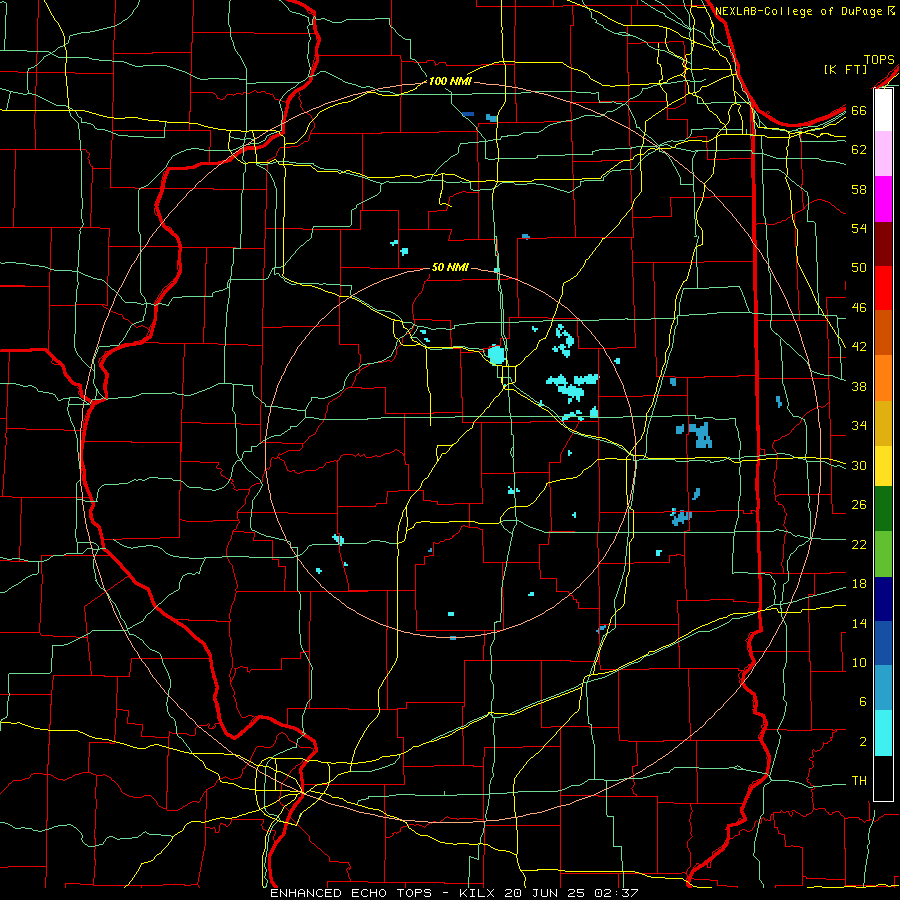Click legend value '26'
The width and height of the screenshot is (900, 900).
859,505
